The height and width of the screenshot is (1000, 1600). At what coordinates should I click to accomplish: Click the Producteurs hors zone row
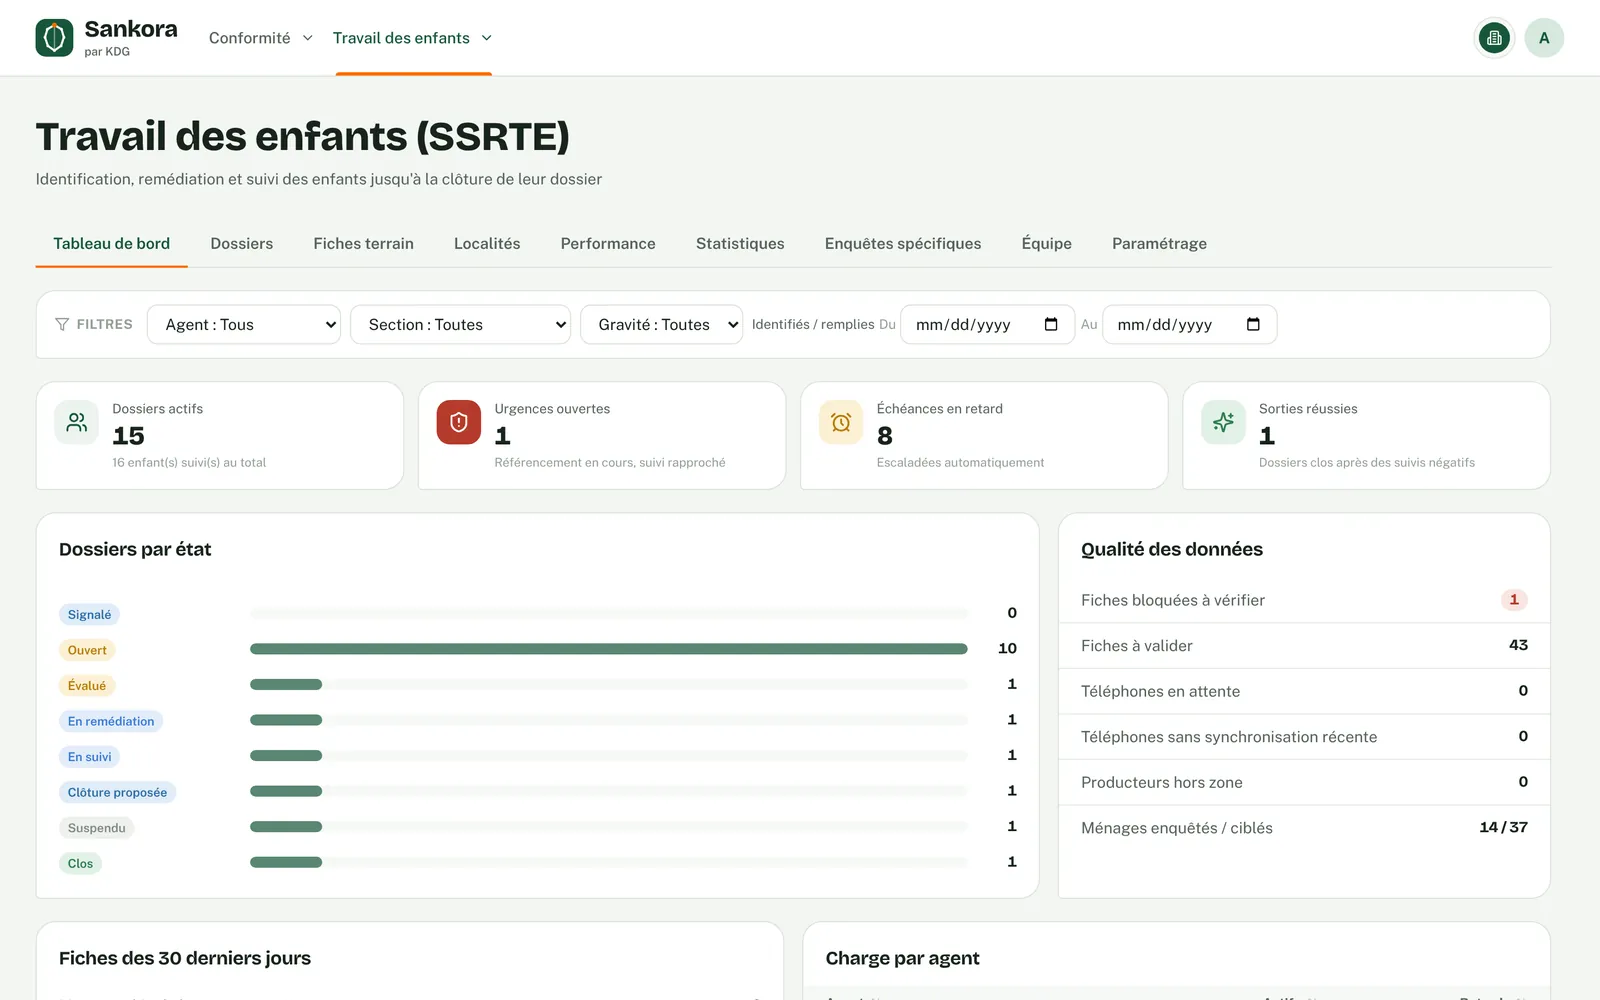point(1304,782)
